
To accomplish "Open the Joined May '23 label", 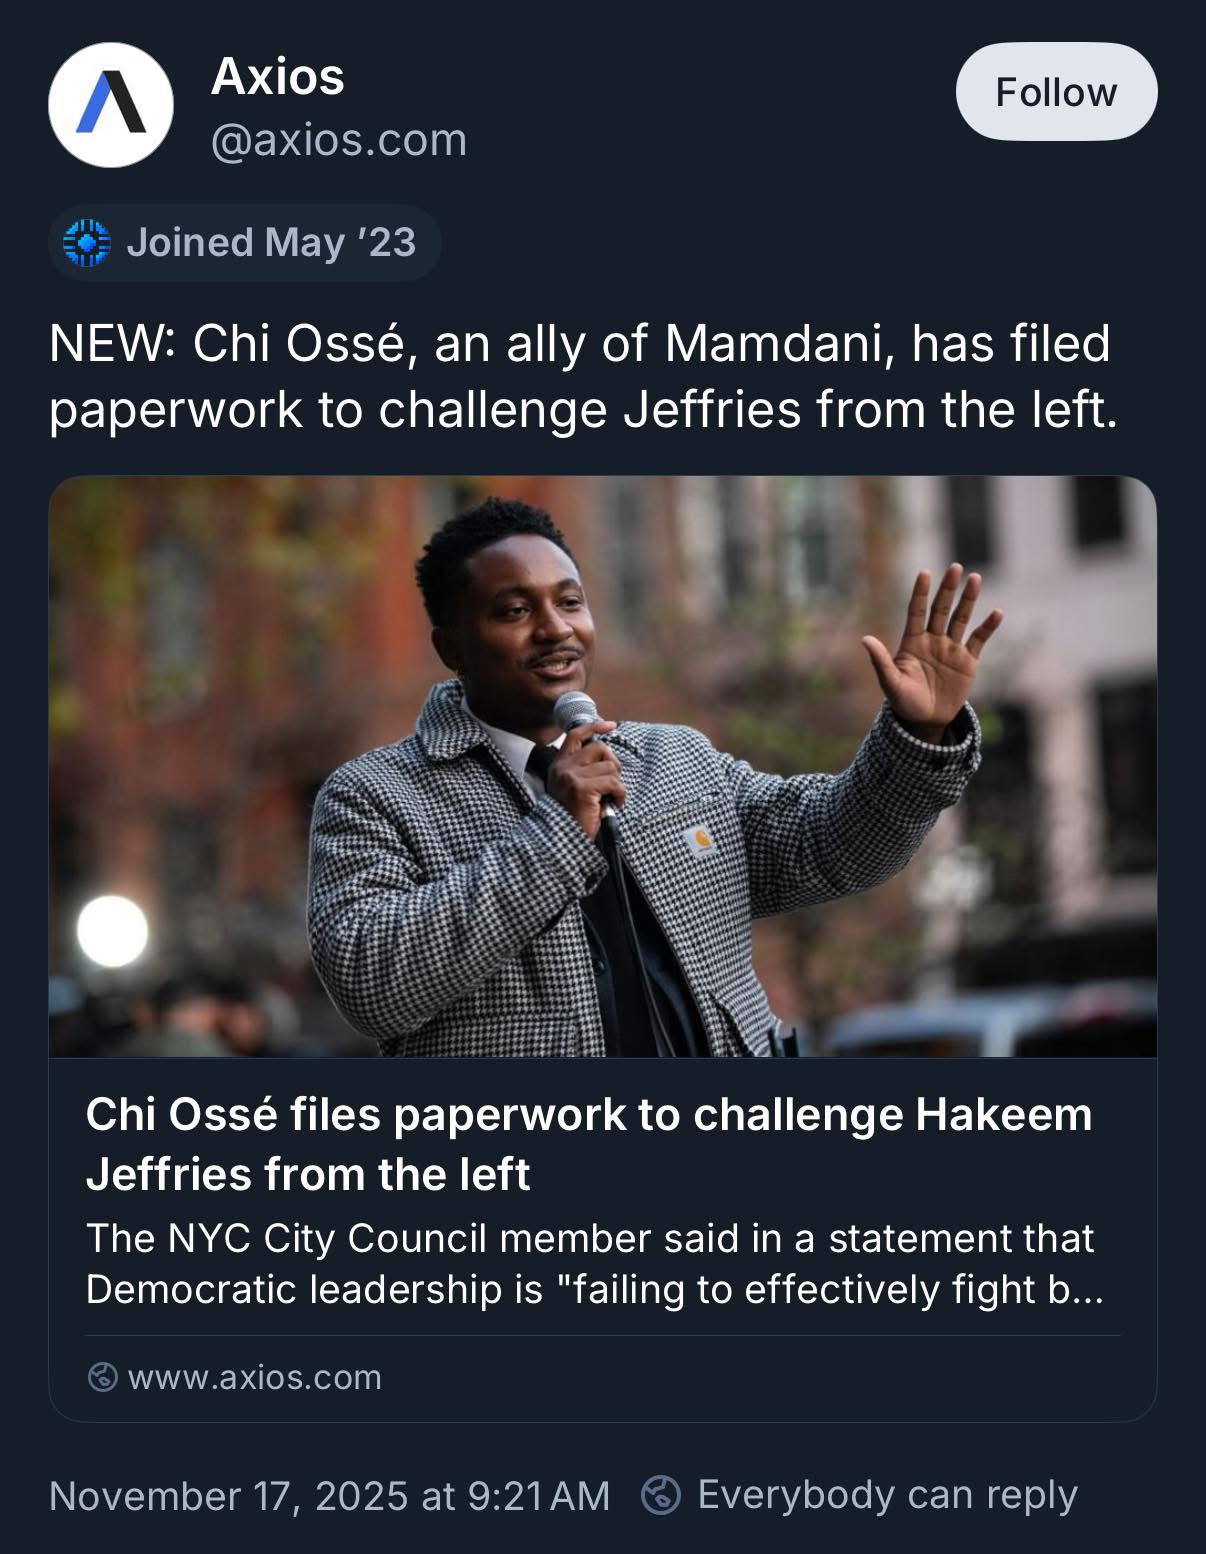I will point(271,243).
